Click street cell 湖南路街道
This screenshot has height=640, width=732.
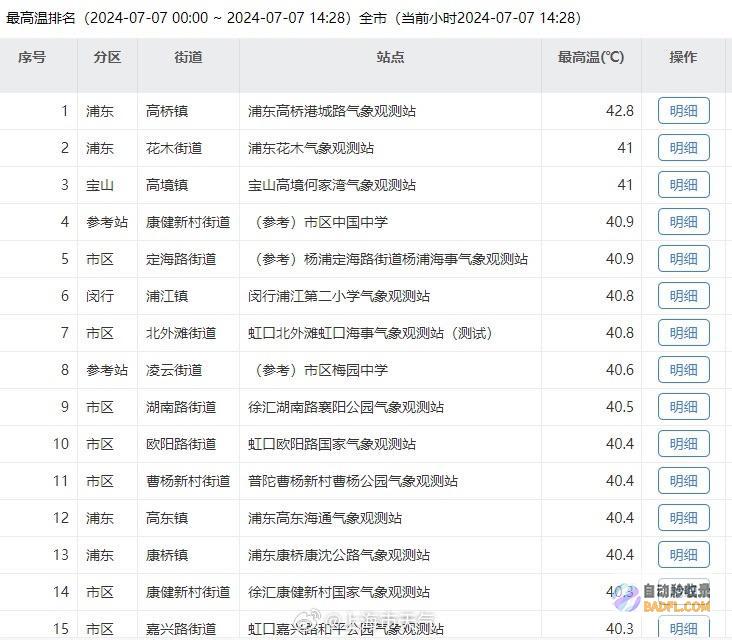tap(181, 407)
